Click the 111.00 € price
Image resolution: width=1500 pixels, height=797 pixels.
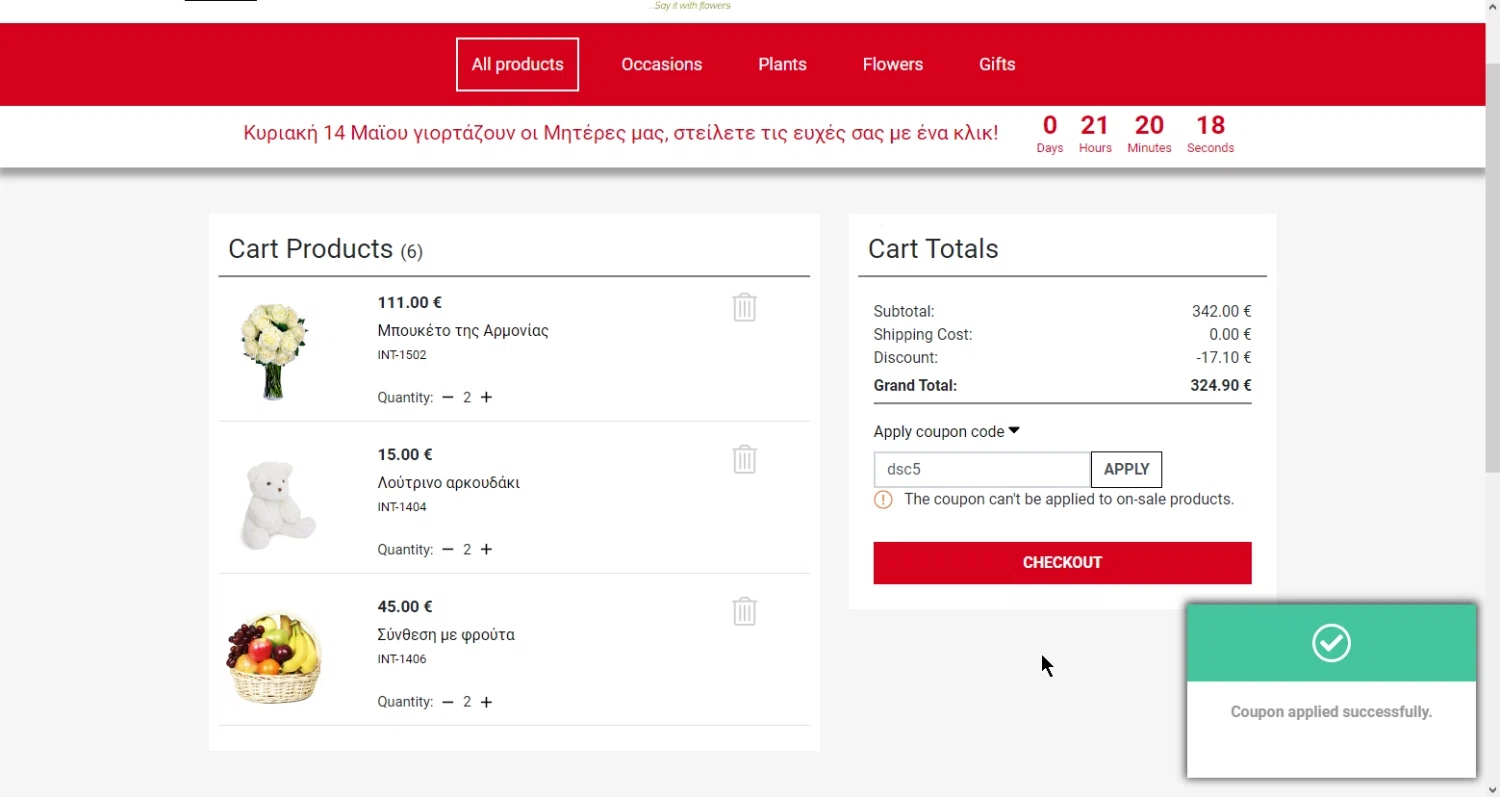point(410,303)
